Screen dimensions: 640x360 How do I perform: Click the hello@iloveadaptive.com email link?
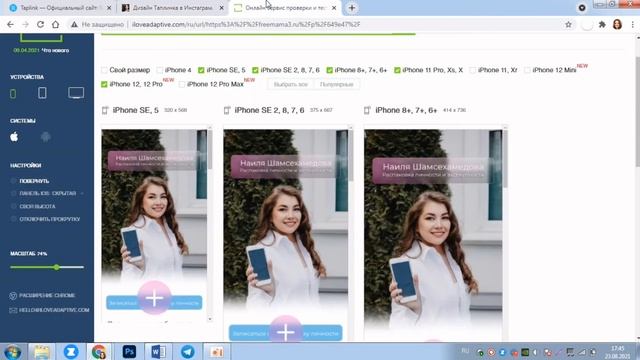point(49,310)
